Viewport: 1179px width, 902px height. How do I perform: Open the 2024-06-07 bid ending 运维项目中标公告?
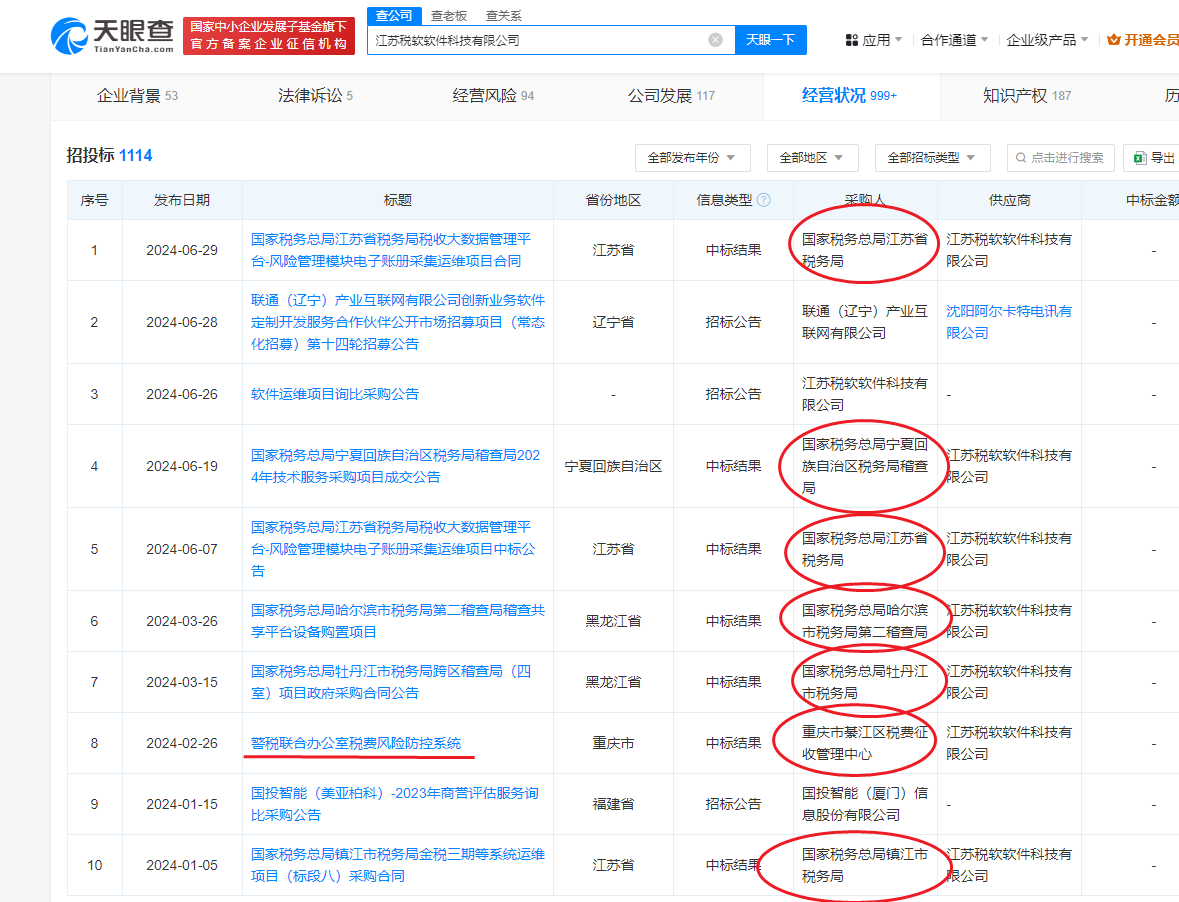point(393,549)
